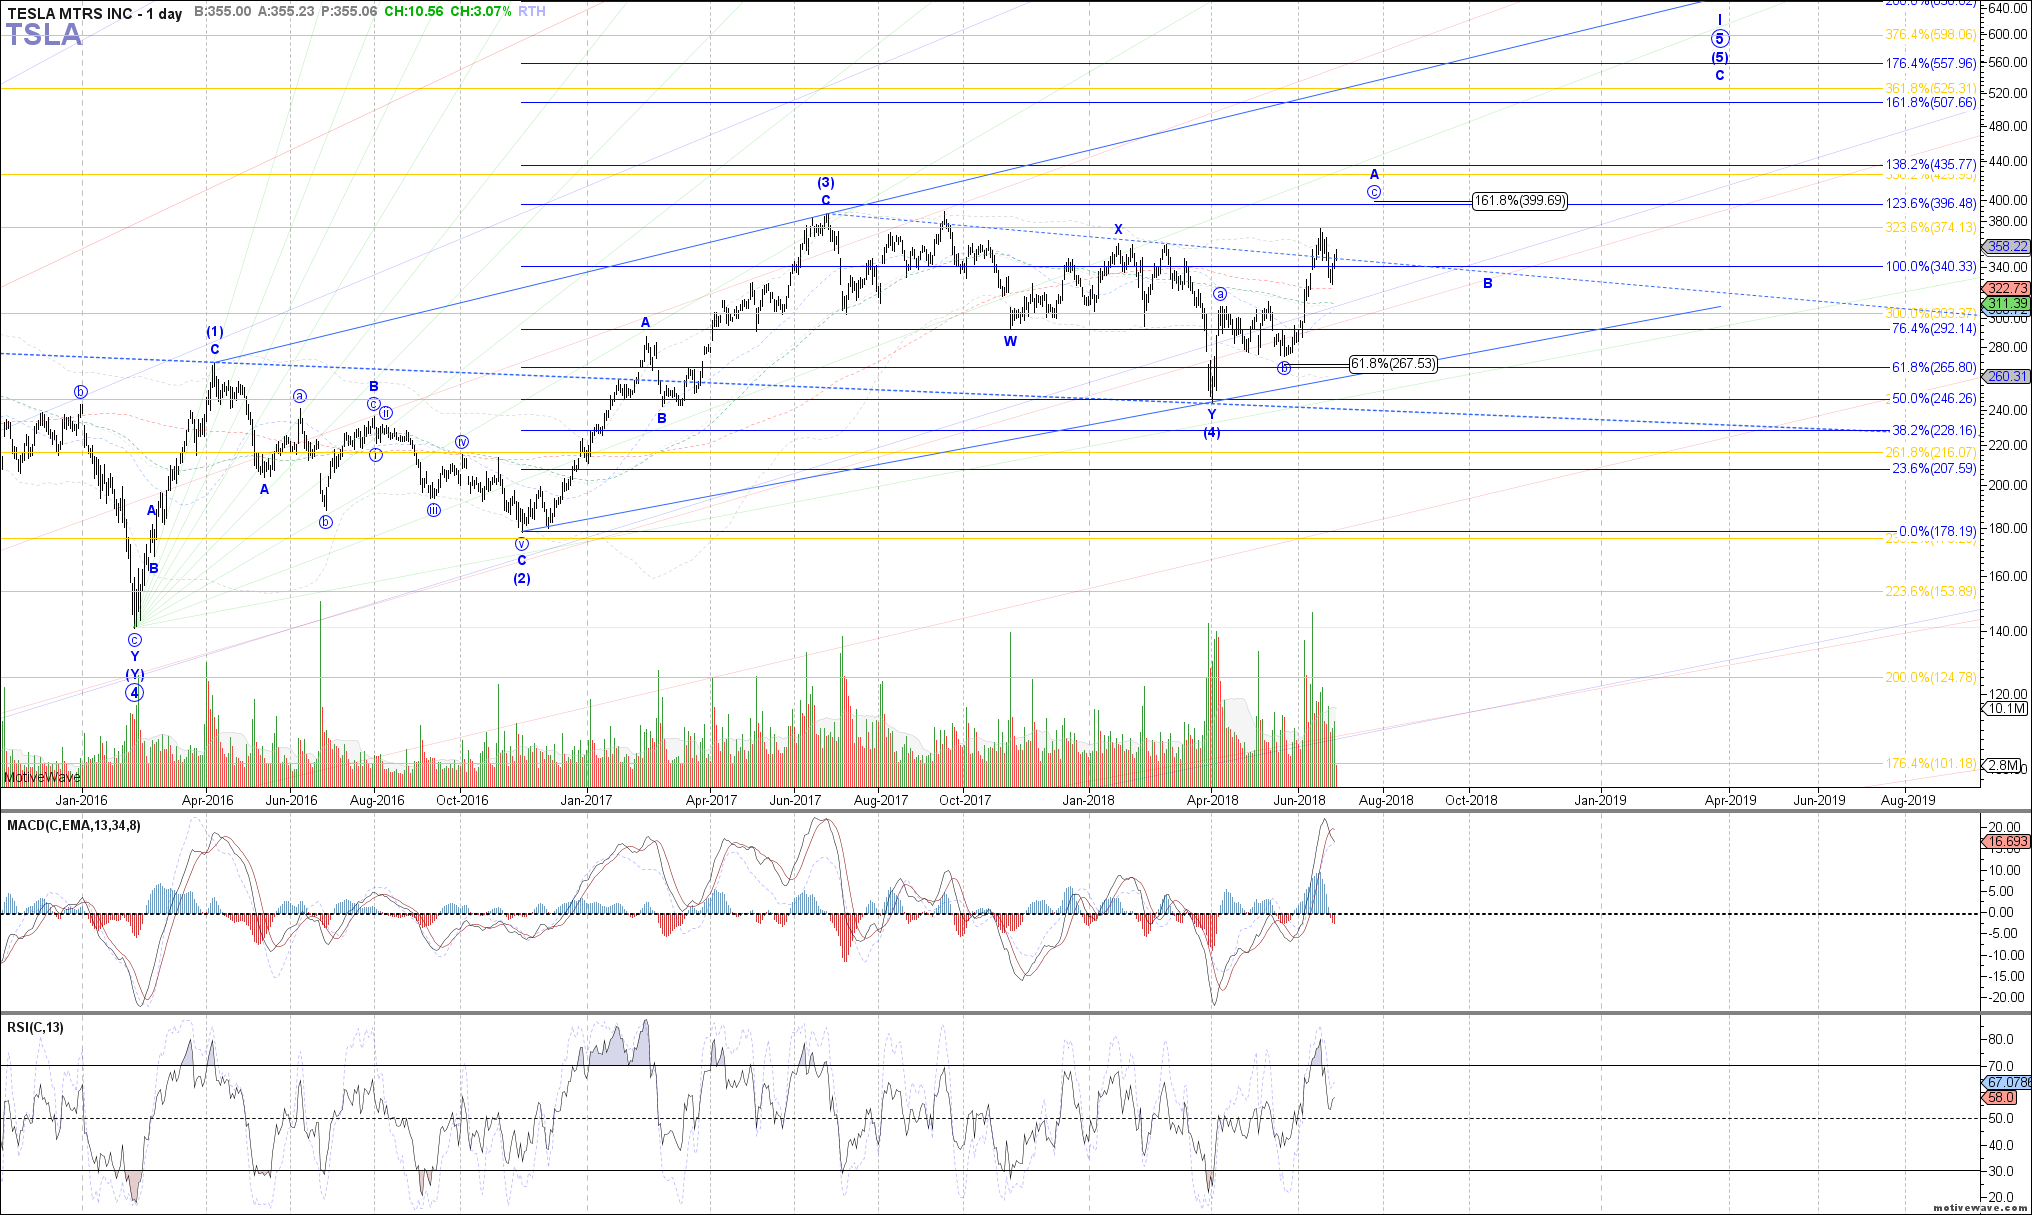
Task: Click the (2) wave label at low
Action: (522, 579)
